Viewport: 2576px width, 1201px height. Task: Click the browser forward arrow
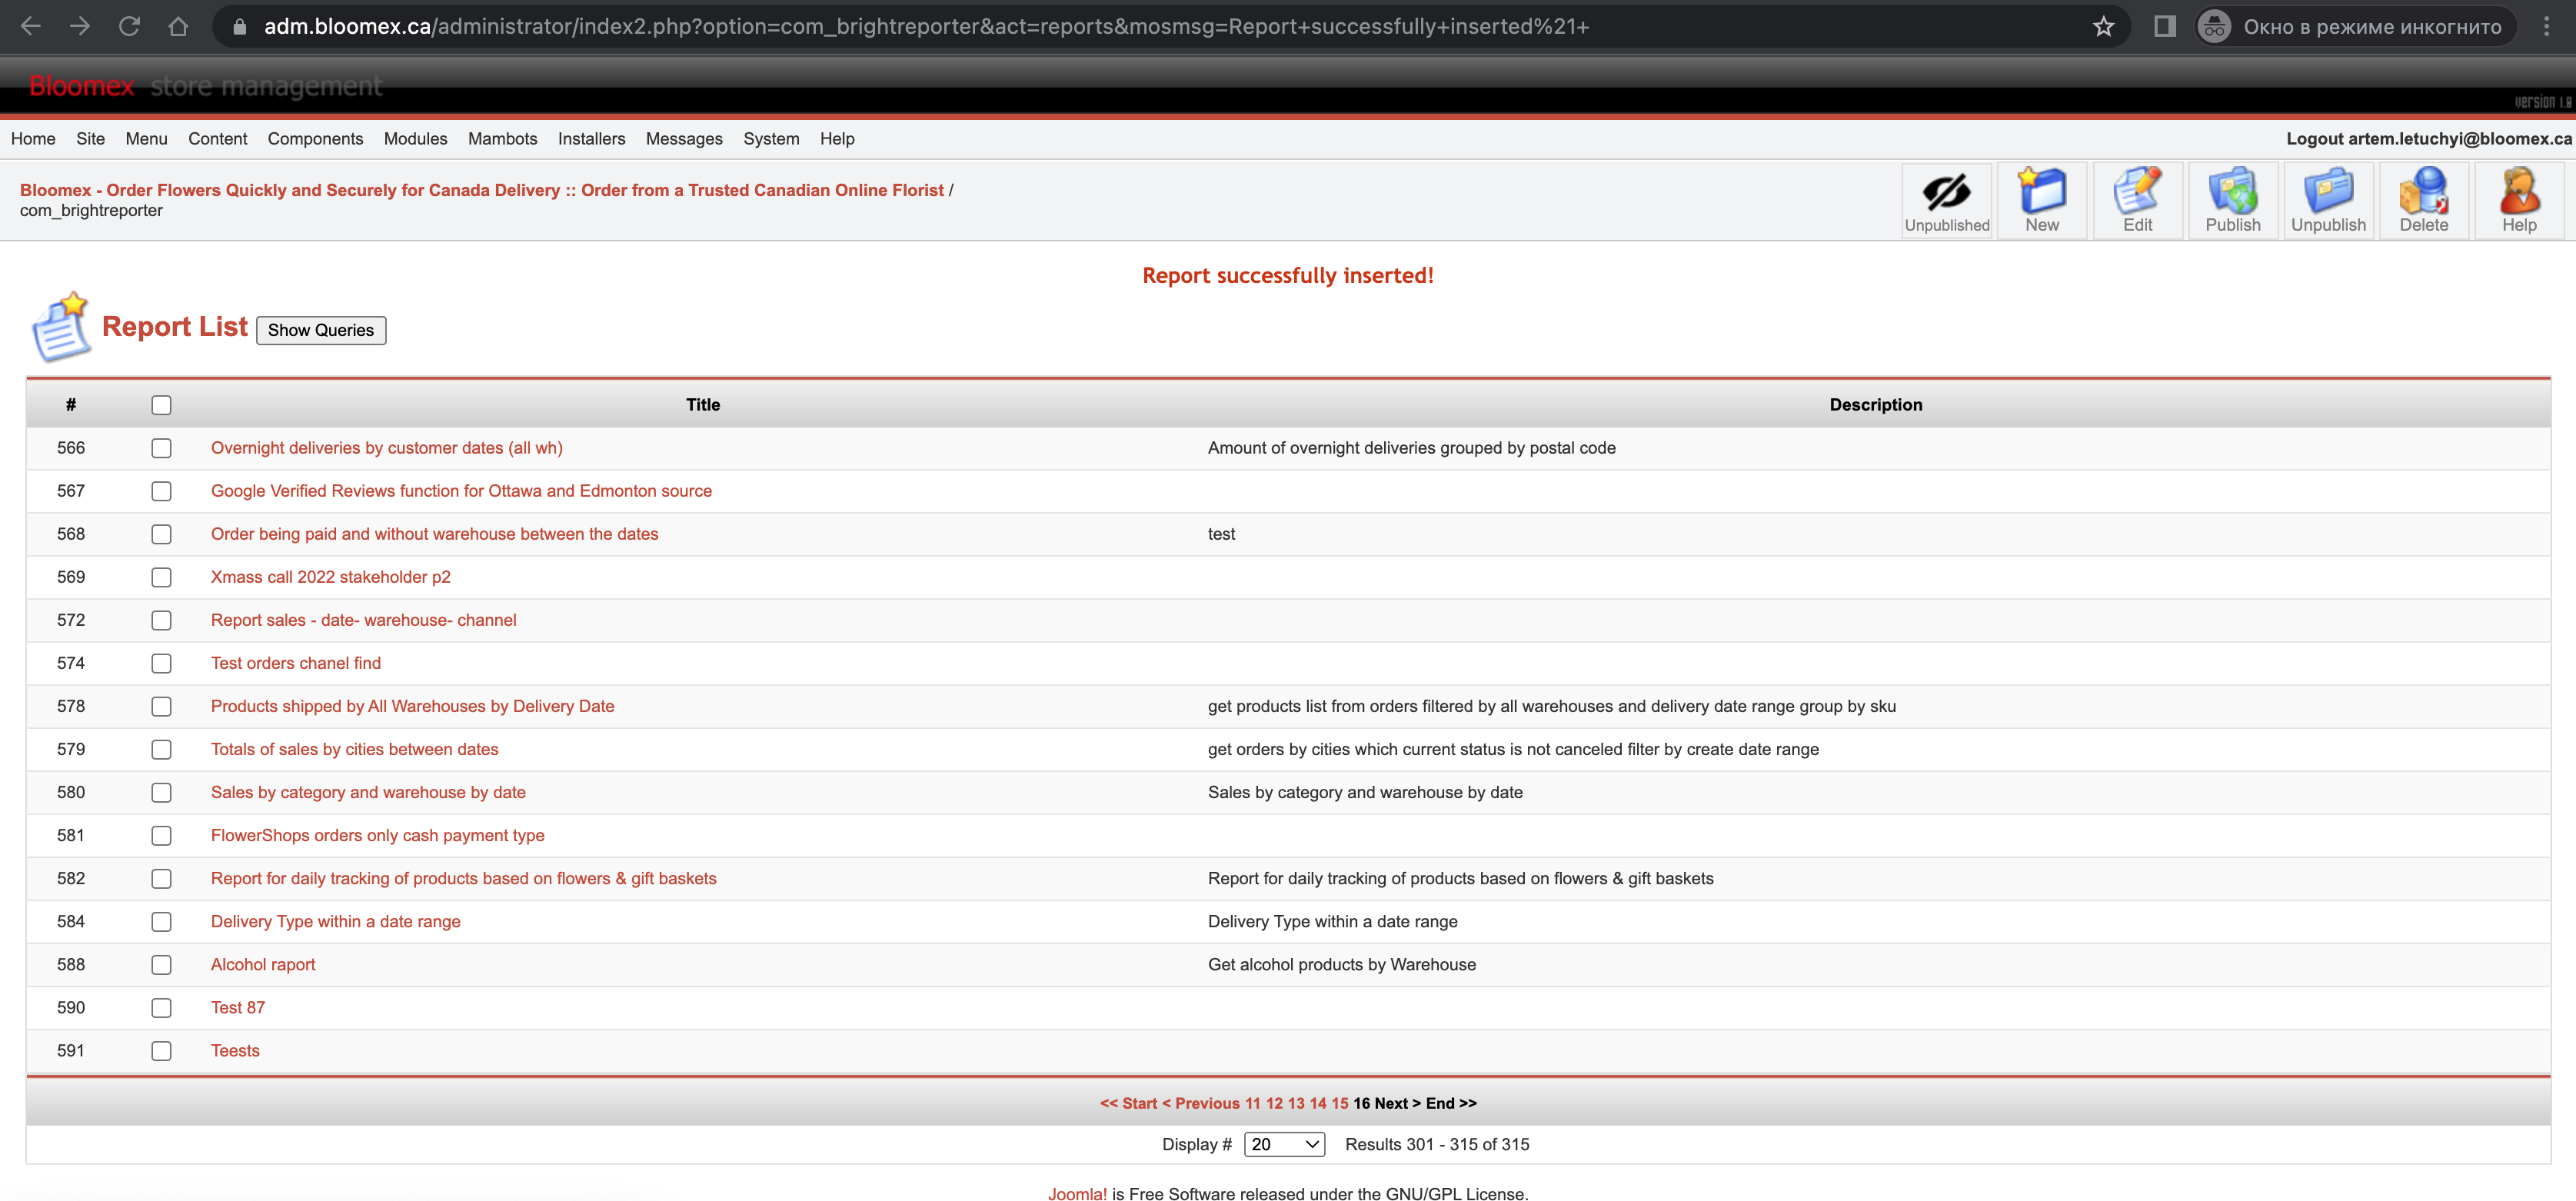80,26
